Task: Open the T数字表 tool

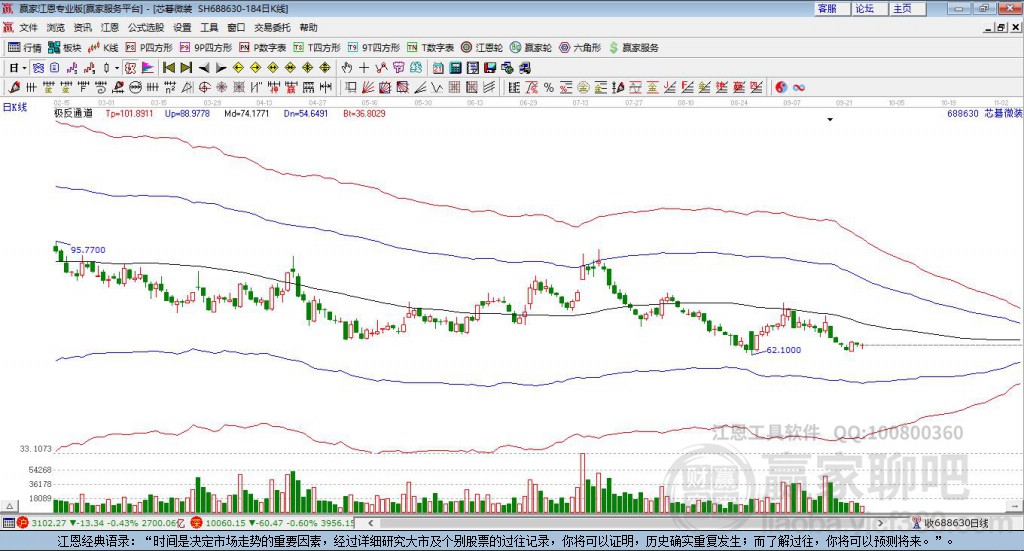Action: pyautogui.click(x=430, y=48)
